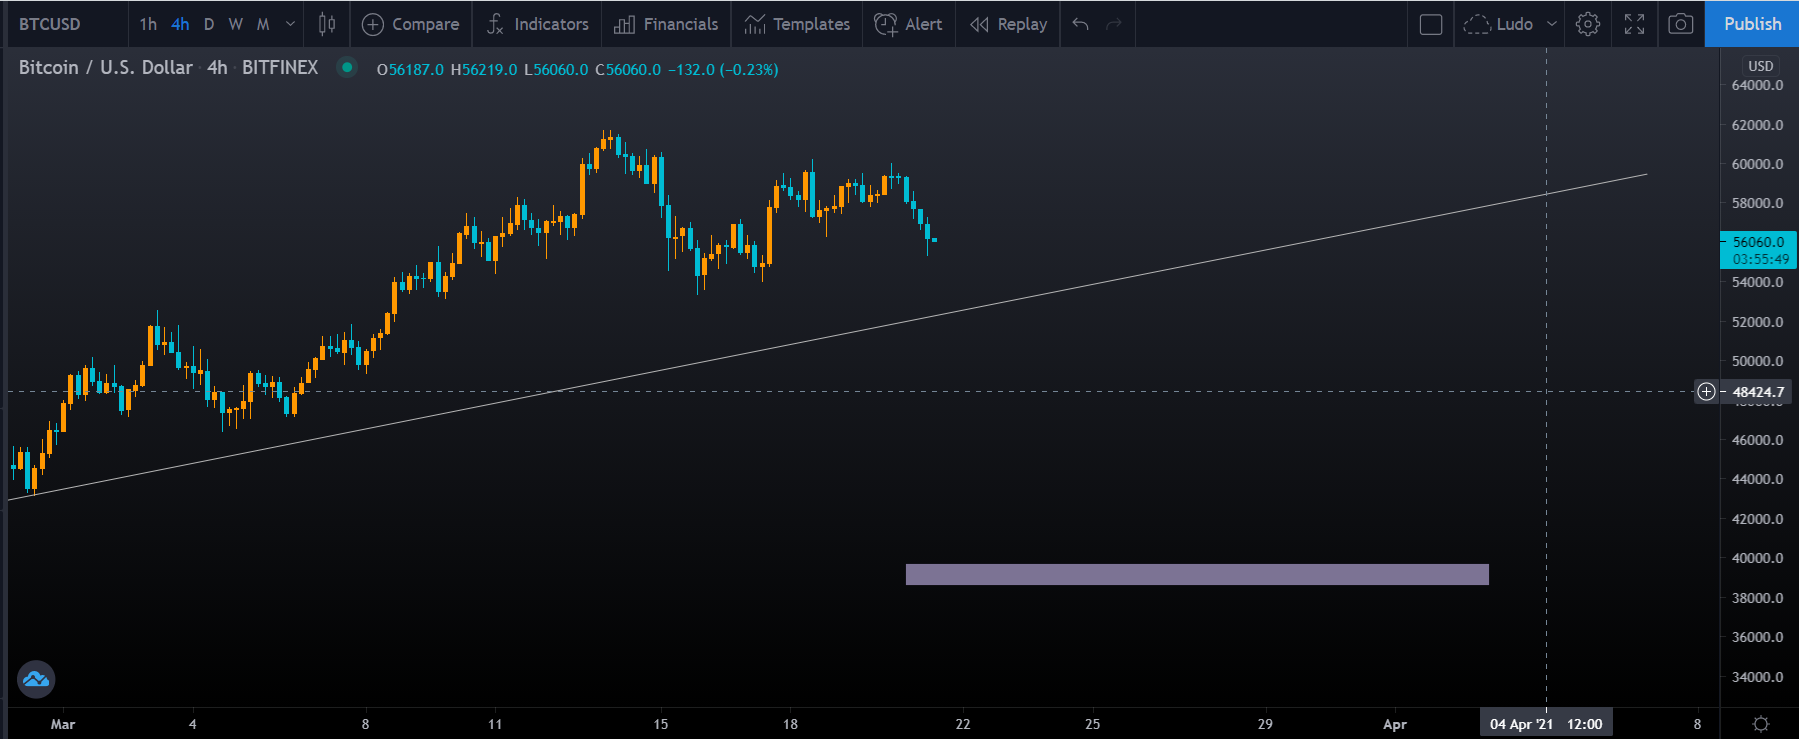Open the candlestick chart style menu
Image resolution: width=1799 pixels, height=739 pixels.
[x=327, y=24]
